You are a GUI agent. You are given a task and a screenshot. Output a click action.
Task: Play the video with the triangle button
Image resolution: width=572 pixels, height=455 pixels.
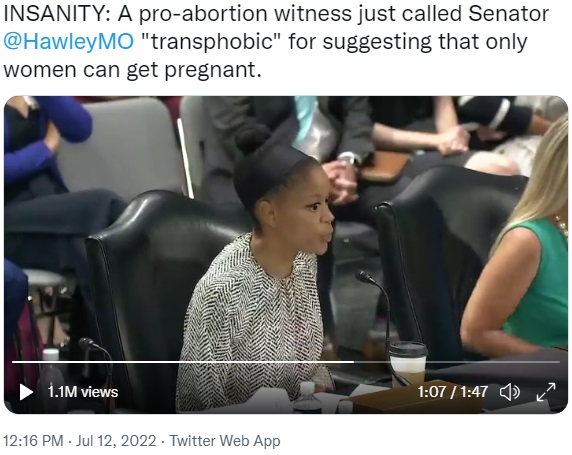26,392
